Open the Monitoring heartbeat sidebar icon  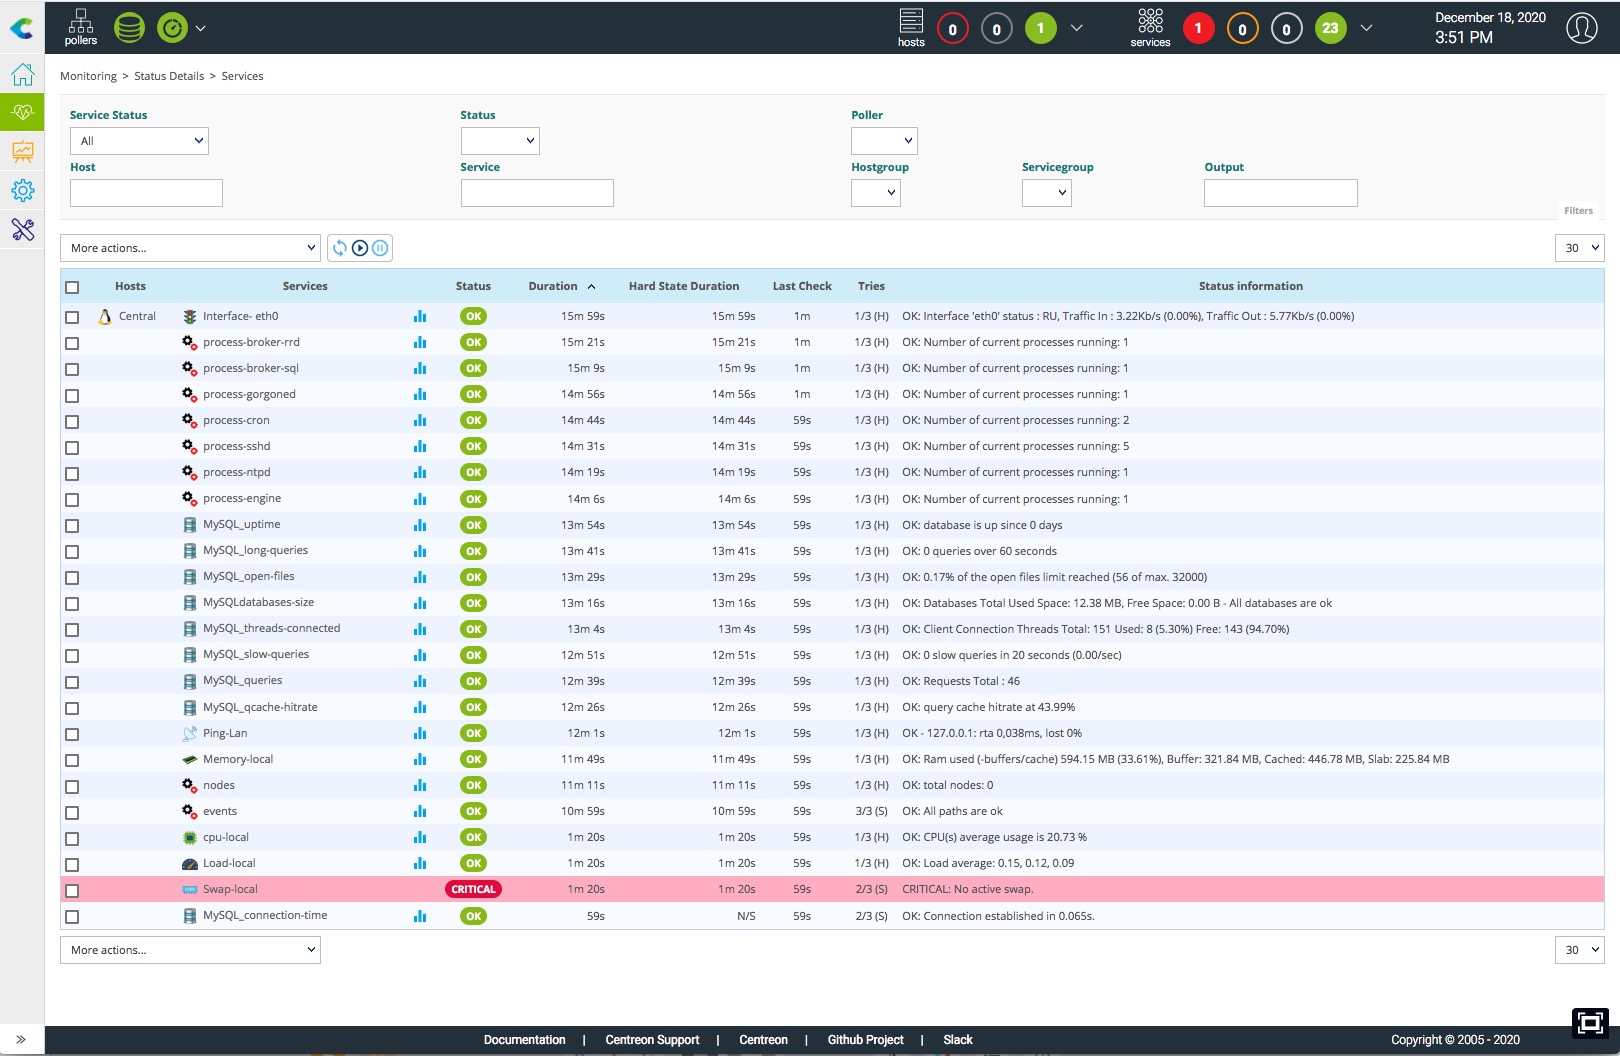click(x=22, y=112)
